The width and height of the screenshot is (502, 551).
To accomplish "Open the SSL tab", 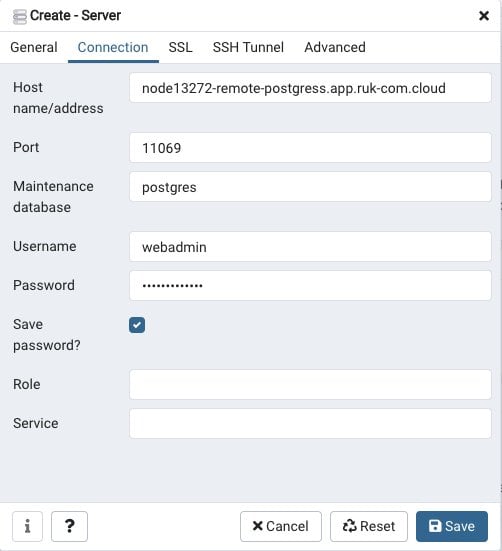I will pyautogui.click(x=181, y=47).
